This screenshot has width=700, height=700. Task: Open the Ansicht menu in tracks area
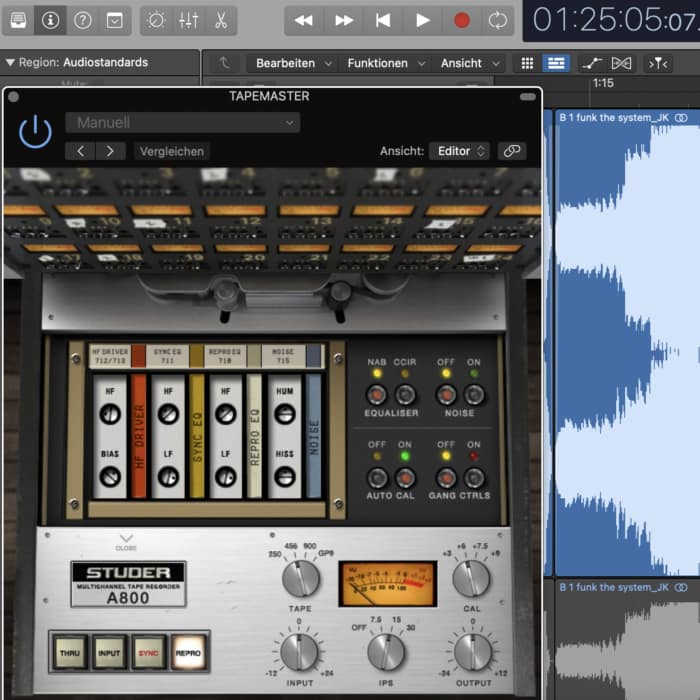point(470,63)
